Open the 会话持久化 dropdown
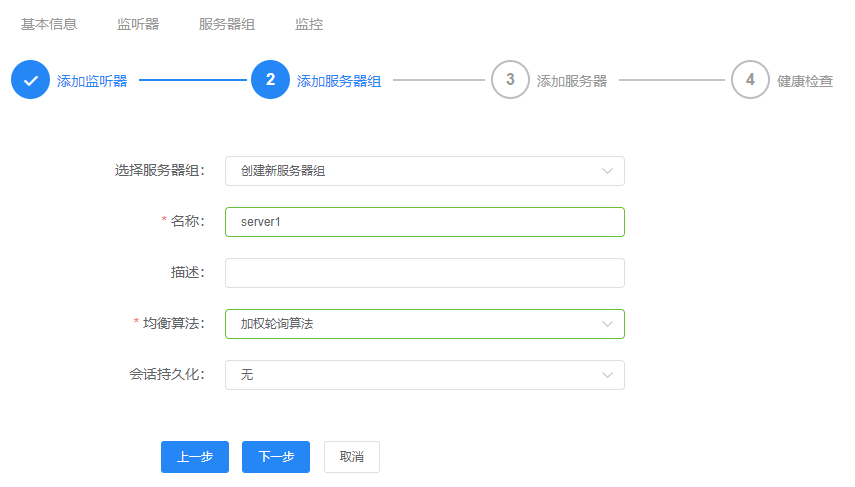Screen dimensions: 855x487 point(424,375)
